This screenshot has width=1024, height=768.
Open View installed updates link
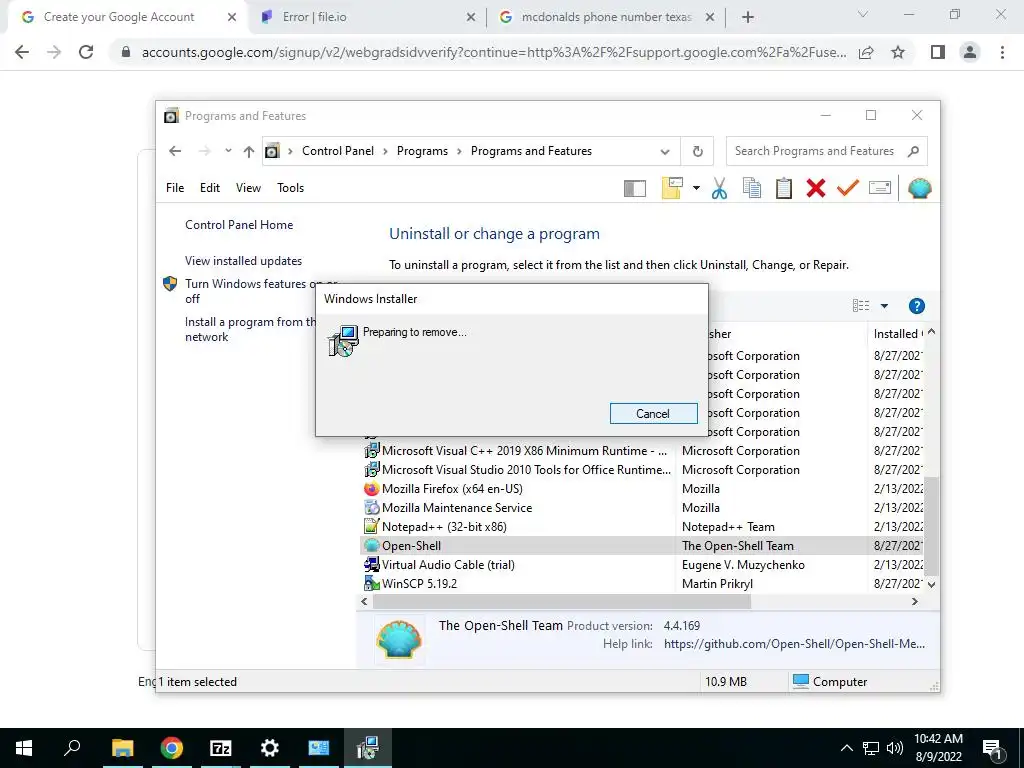point(244,261)
